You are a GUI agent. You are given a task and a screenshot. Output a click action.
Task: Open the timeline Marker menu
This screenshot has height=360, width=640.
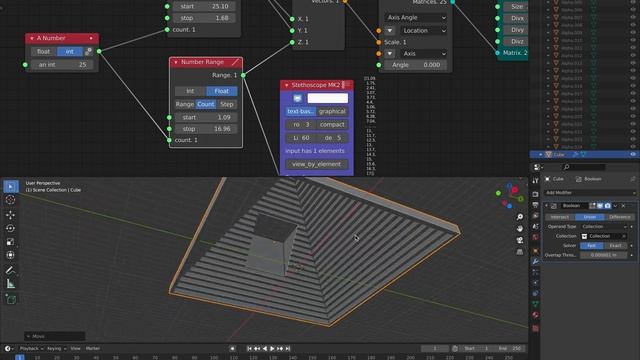pos(93,349)
